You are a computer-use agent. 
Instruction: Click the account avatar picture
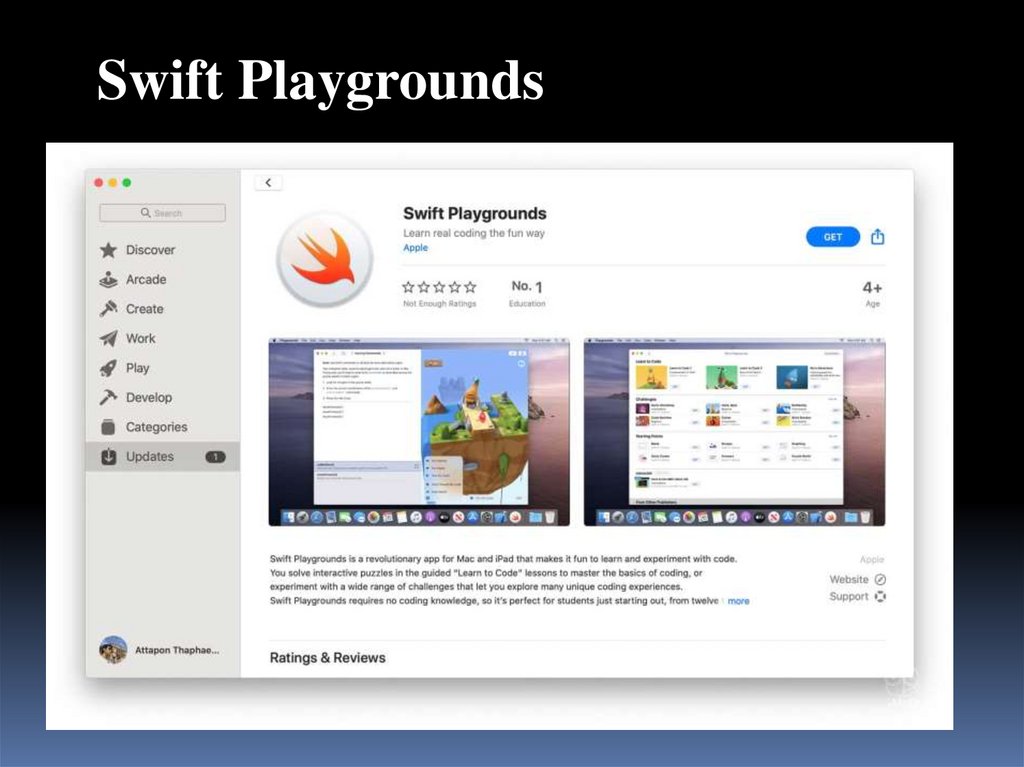click(113, 650)
